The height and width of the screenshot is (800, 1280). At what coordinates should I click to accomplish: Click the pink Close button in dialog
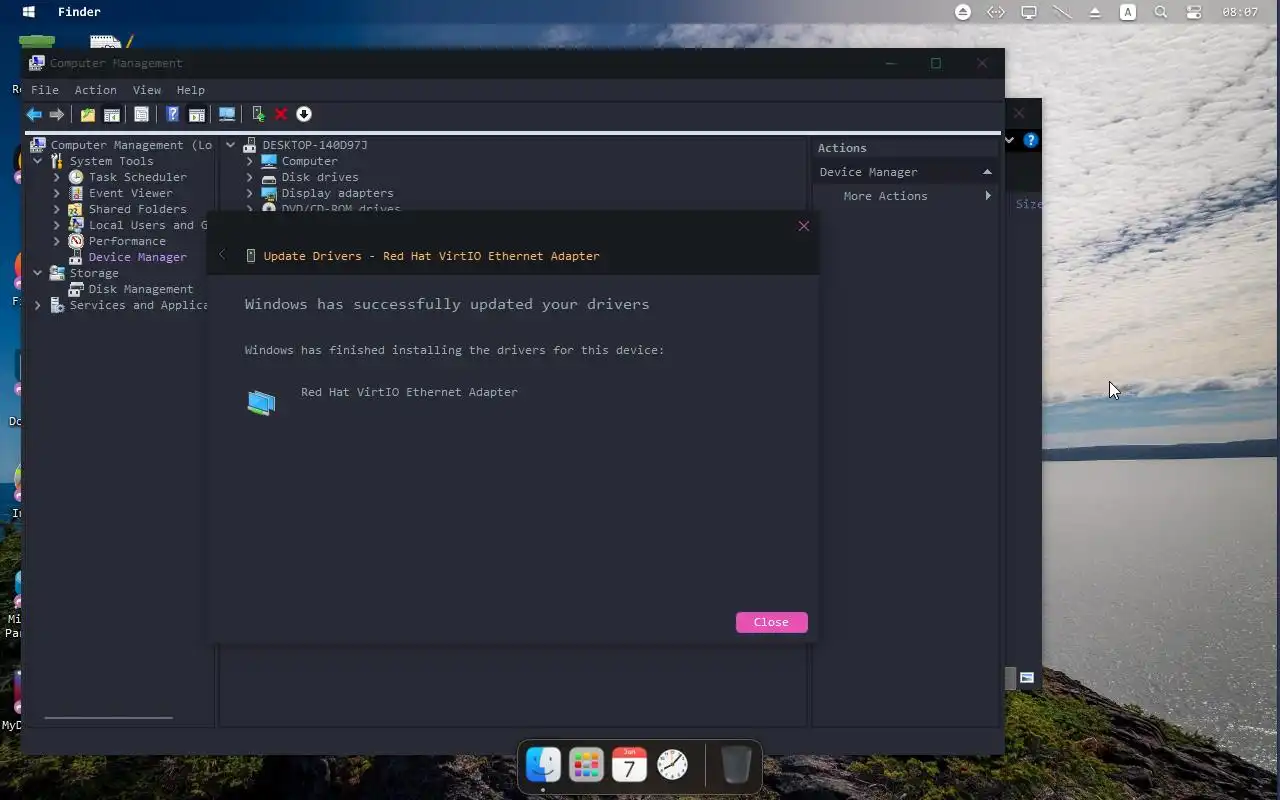pyautogui.click(x=771, y=622)
